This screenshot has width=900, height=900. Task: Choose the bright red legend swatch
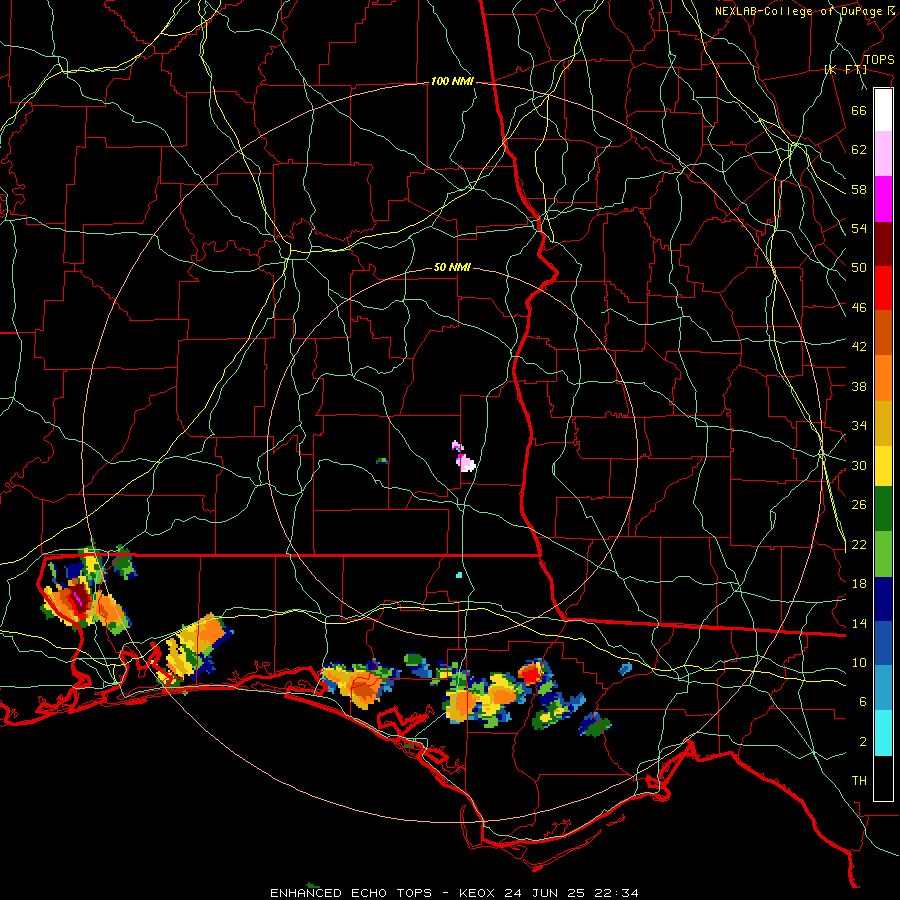[883, 288]
